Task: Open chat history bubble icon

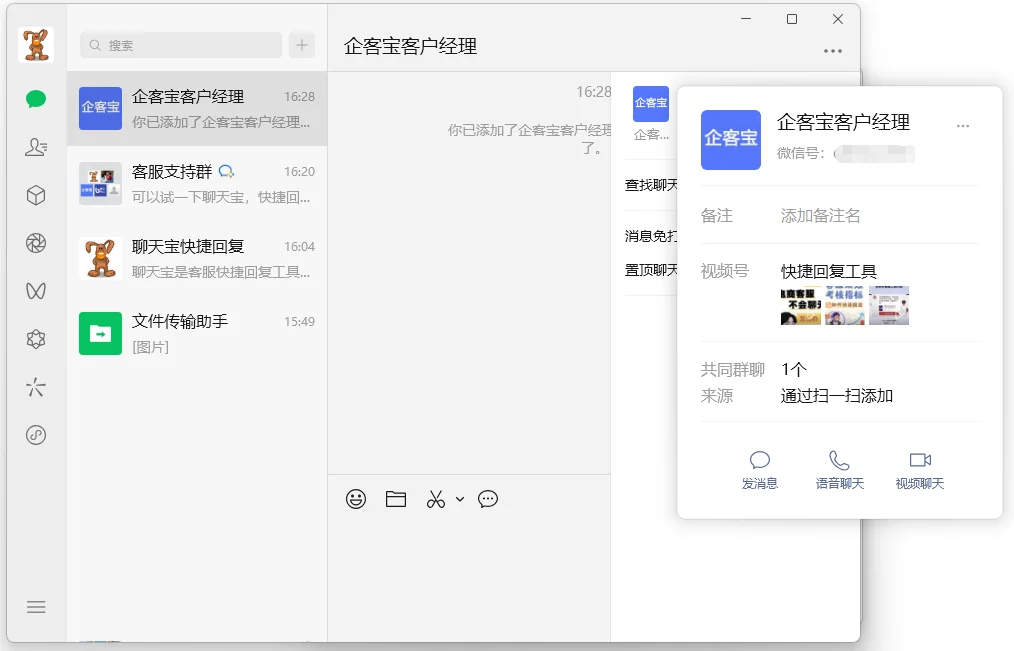Action: pyautogui.click(x=488, y=499)
